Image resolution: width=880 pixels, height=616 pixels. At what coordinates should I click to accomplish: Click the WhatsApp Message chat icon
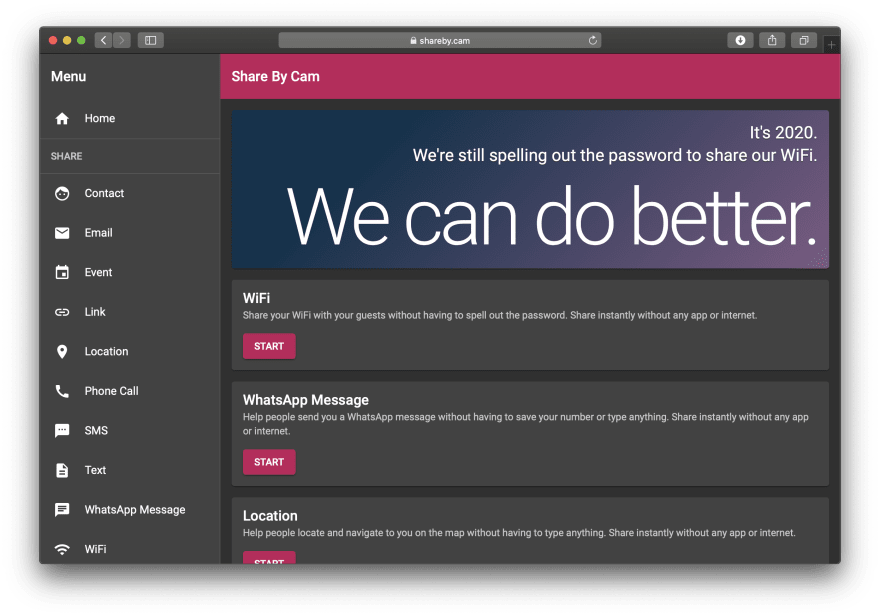62,509
